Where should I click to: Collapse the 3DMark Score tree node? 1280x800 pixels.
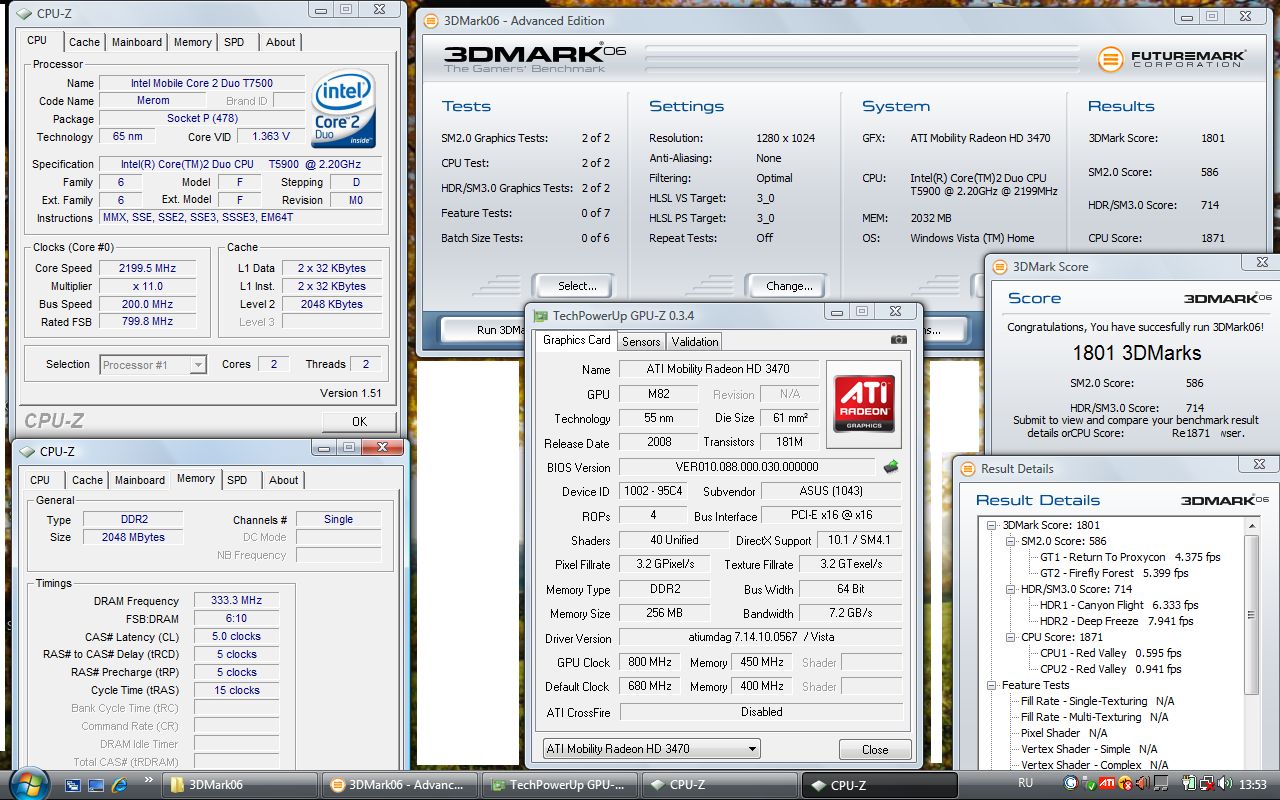click(x=992, y=525)
